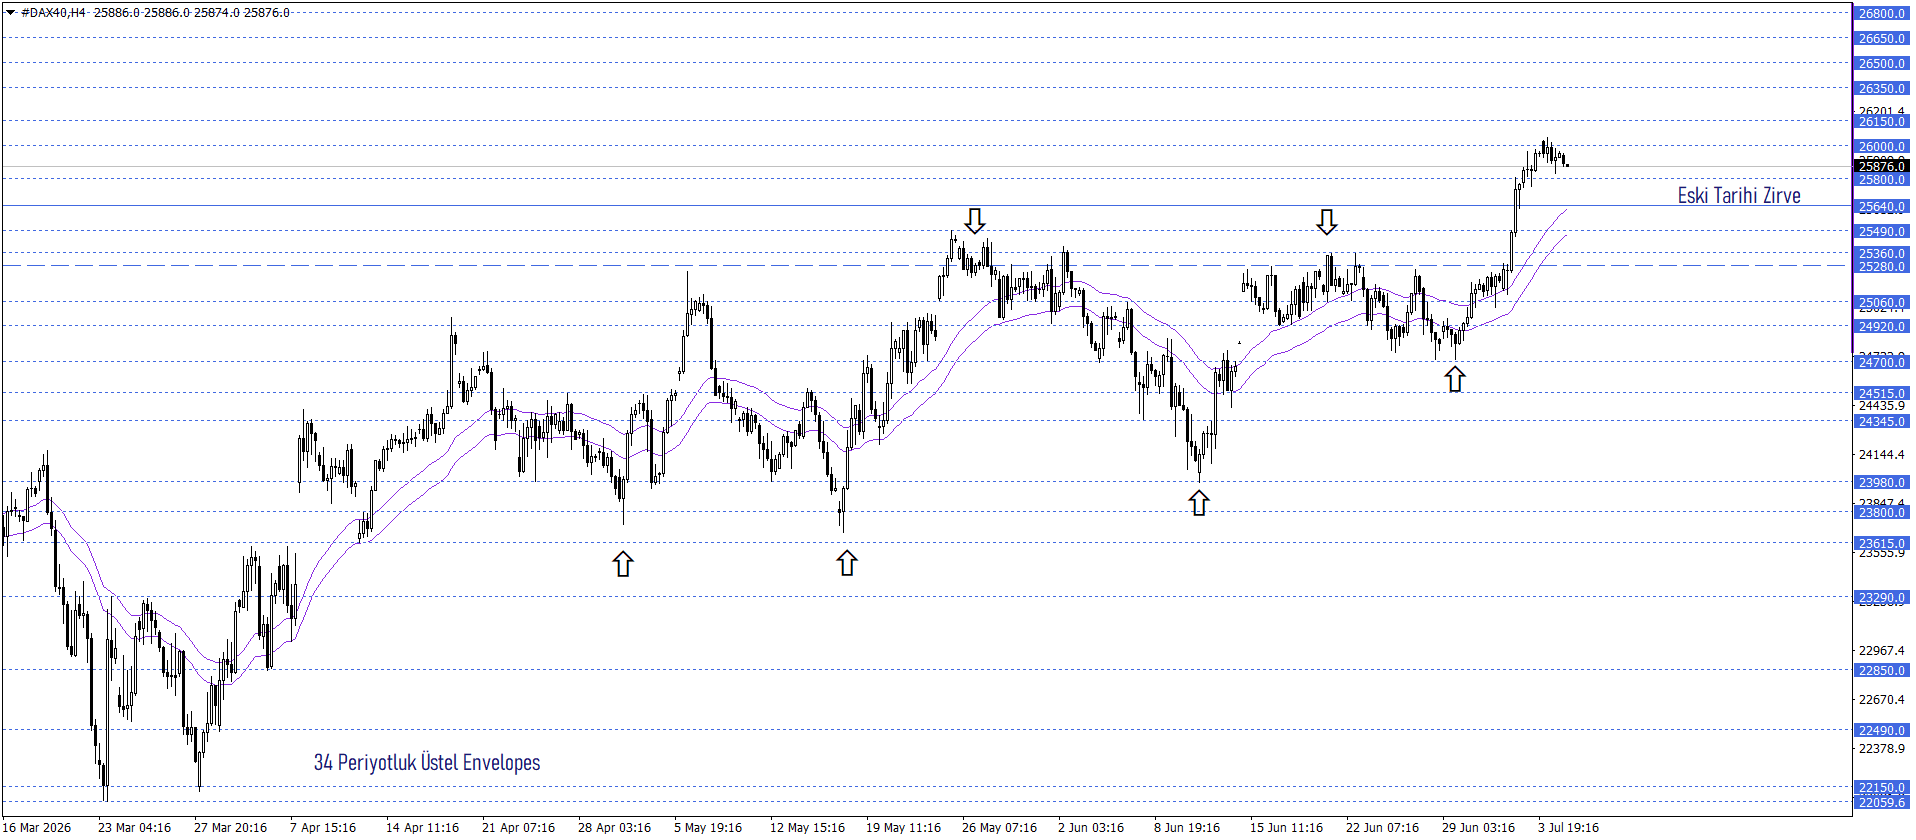The image size is (1916, 840).
Task: Click the 24144.4 price scale value
Action: coord(1882,454)
